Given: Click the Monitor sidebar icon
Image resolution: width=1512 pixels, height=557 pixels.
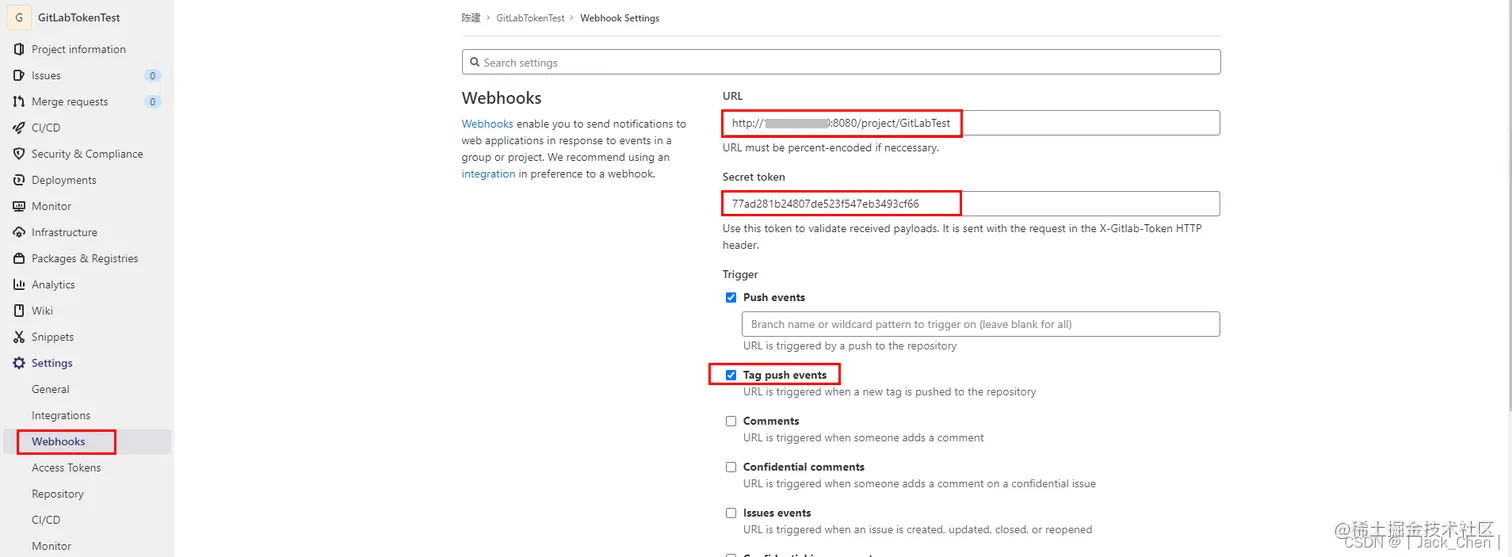Looking at the screenshot, I should tap(19, 206).
